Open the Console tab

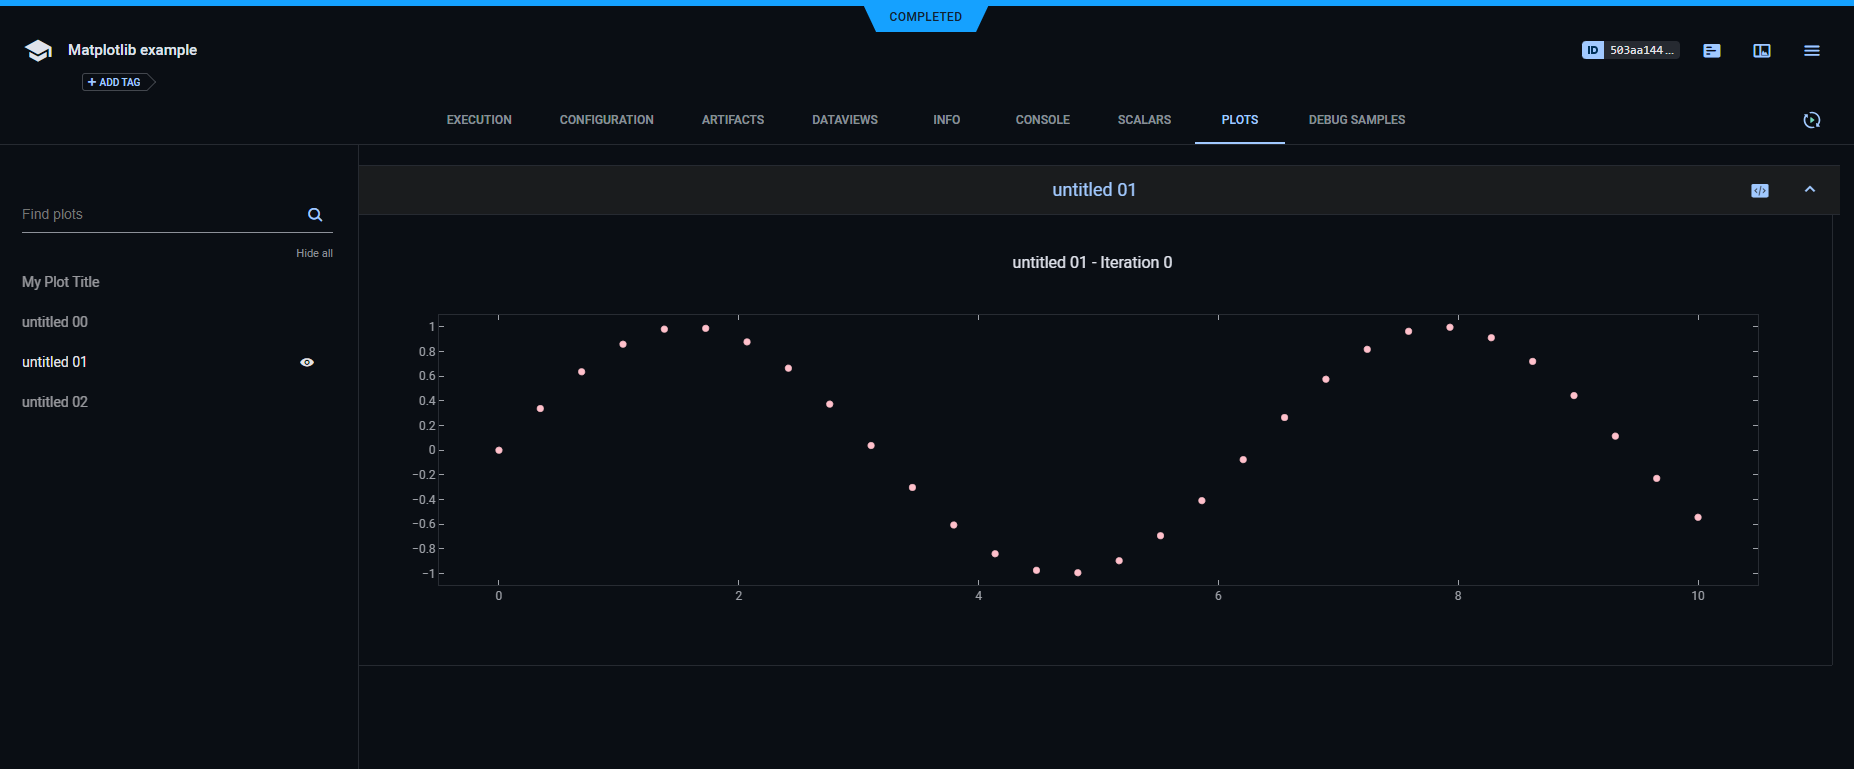coord(1042,120)
